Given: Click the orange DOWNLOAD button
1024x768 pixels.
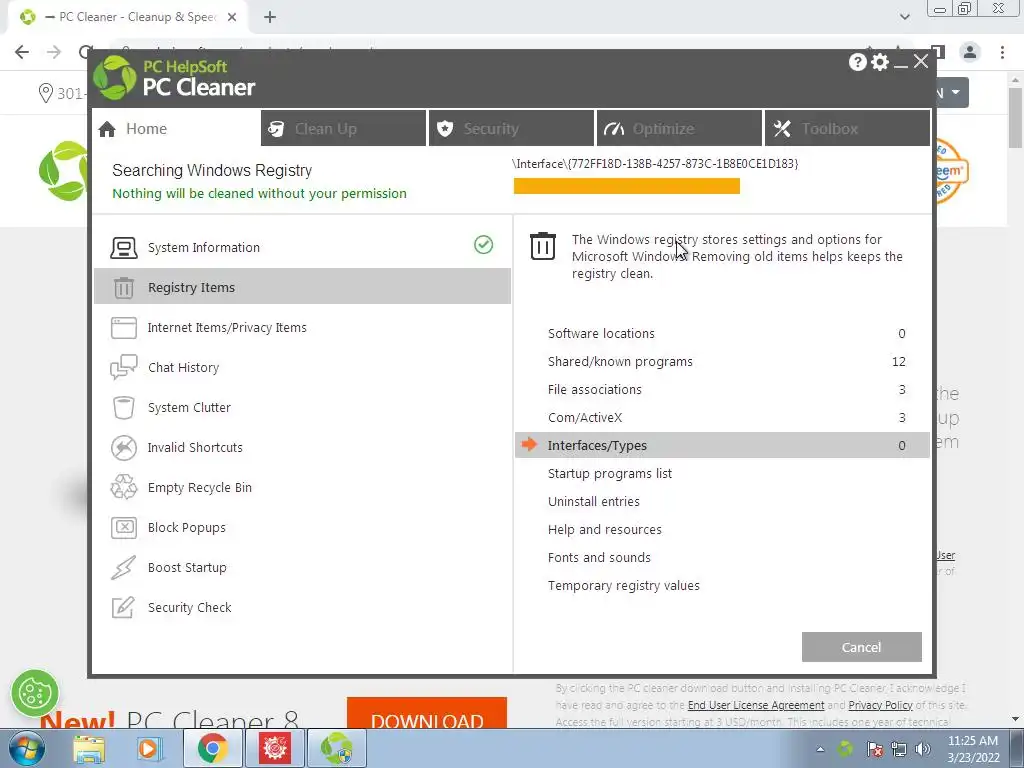Looking at the screenshot, I should (x=427, y=713).
